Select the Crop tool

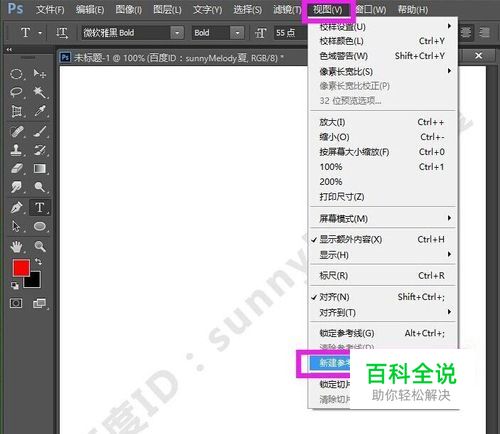16,111
